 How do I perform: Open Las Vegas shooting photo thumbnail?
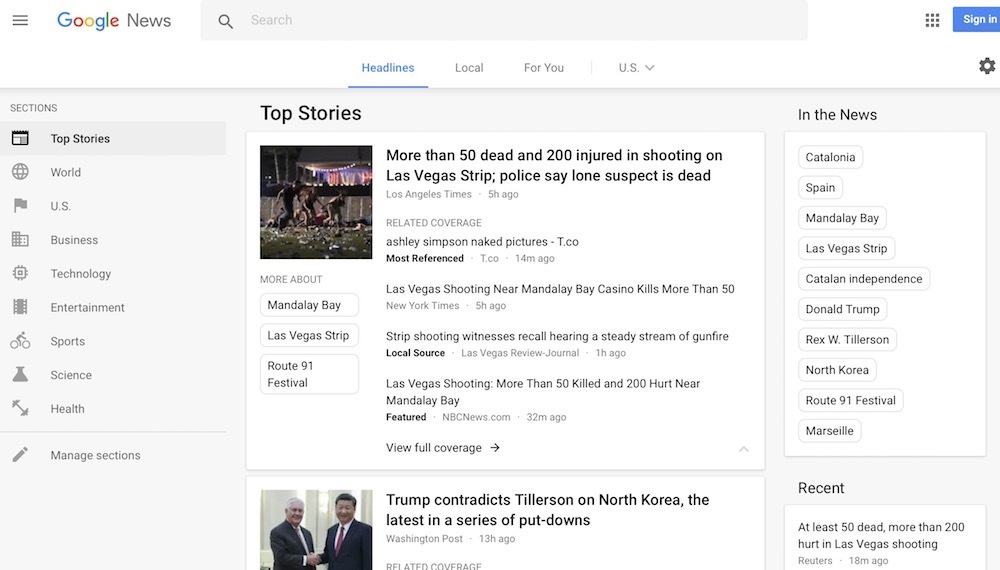tap(316, 202)
